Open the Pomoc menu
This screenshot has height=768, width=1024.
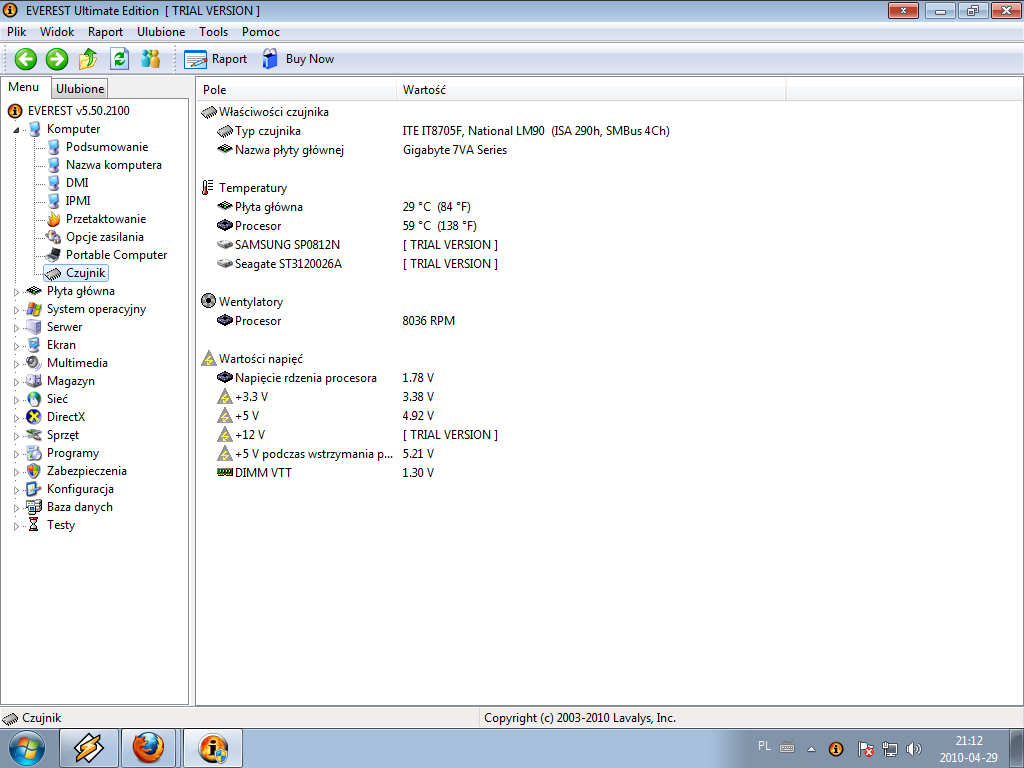point(261,32)
